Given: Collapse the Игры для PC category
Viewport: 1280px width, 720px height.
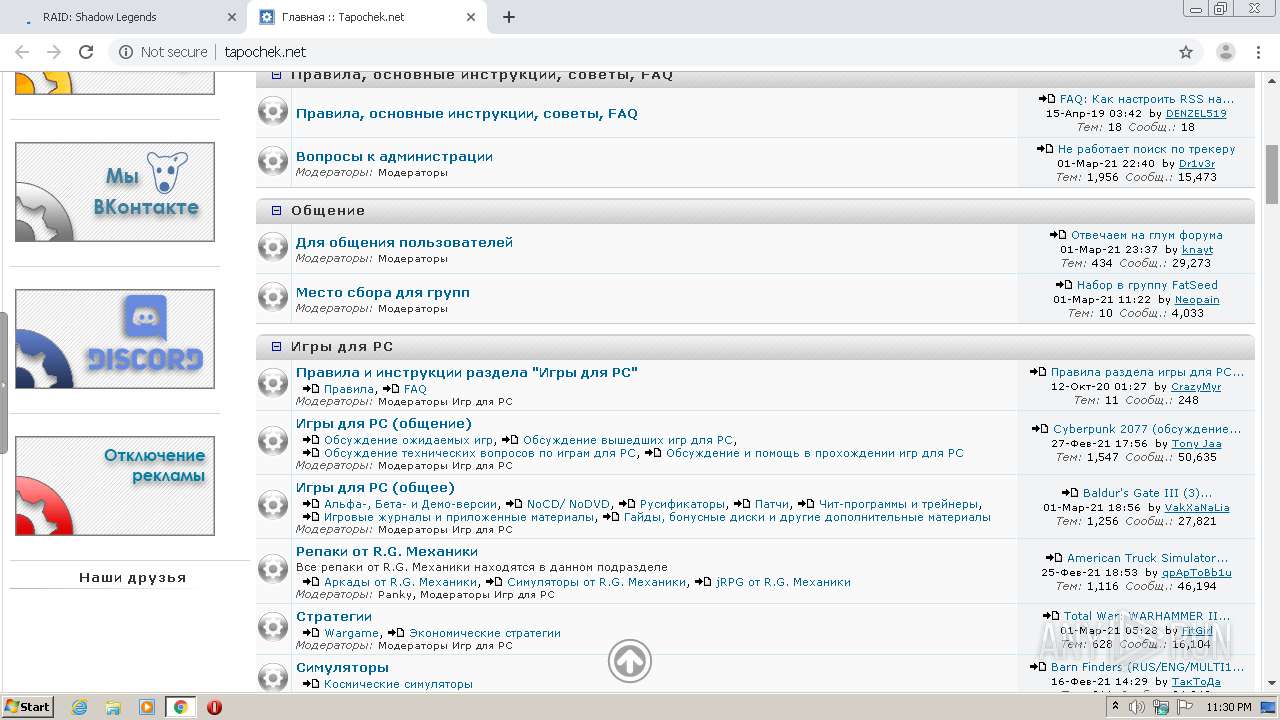Looking at the screenshot, I should 277,347.
